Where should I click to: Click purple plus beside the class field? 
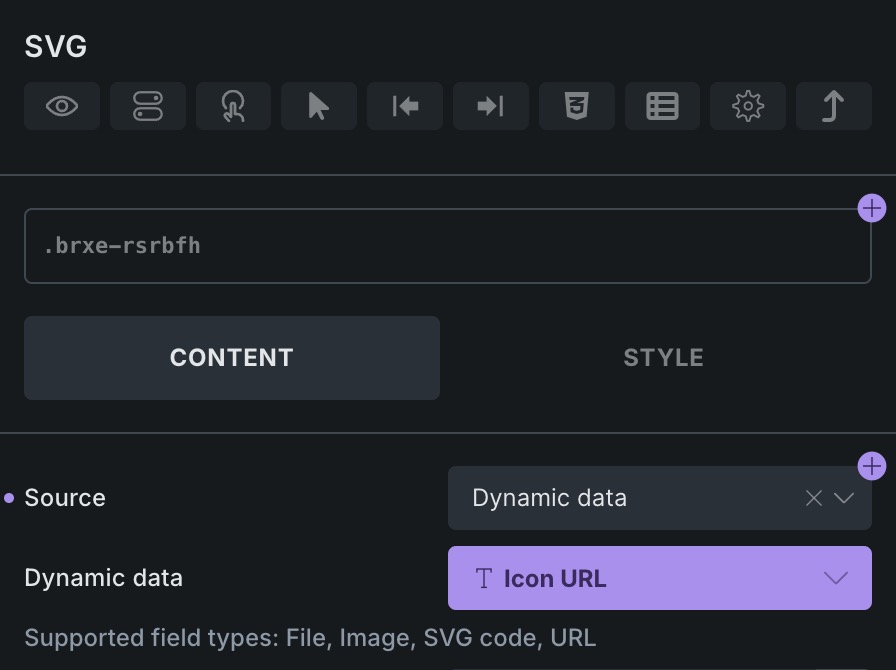[872, 208]
